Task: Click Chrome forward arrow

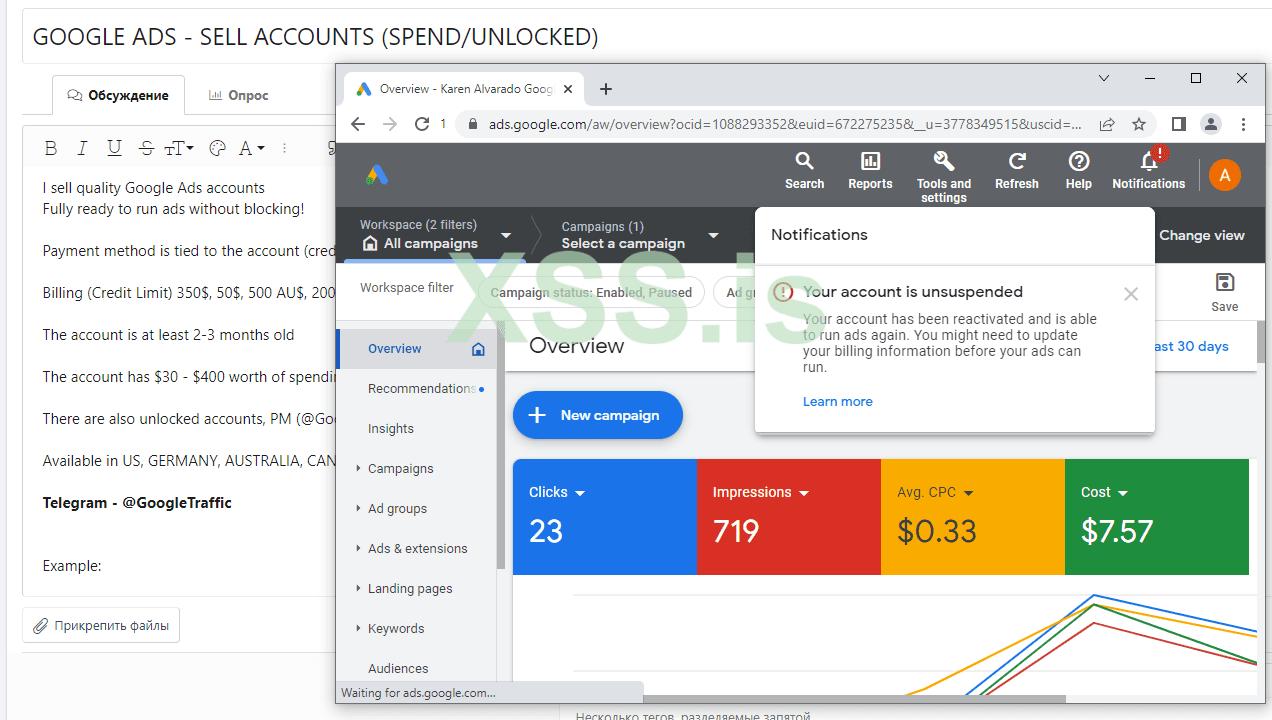Action: [x=390, y=124]
